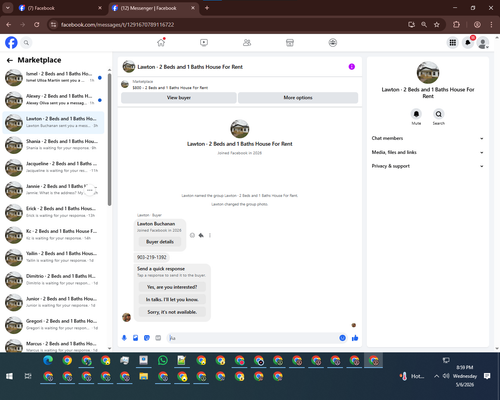Open the Windows notification center icon

pyautogui.click(x=487, y=376)
